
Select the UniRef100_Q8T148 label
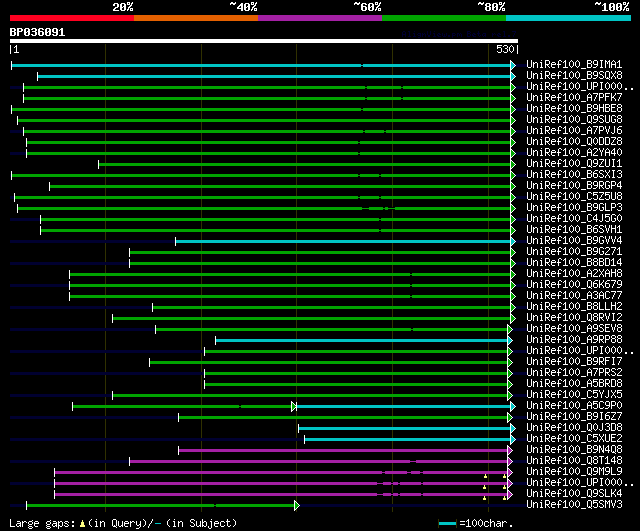coord(574,461)
